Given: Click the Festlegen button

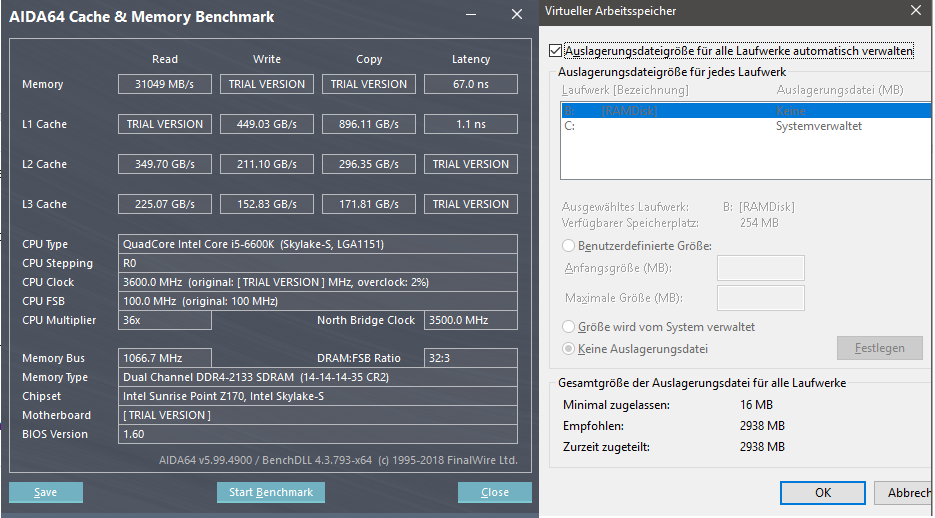Looking at the screenshot, I should 880,348.
